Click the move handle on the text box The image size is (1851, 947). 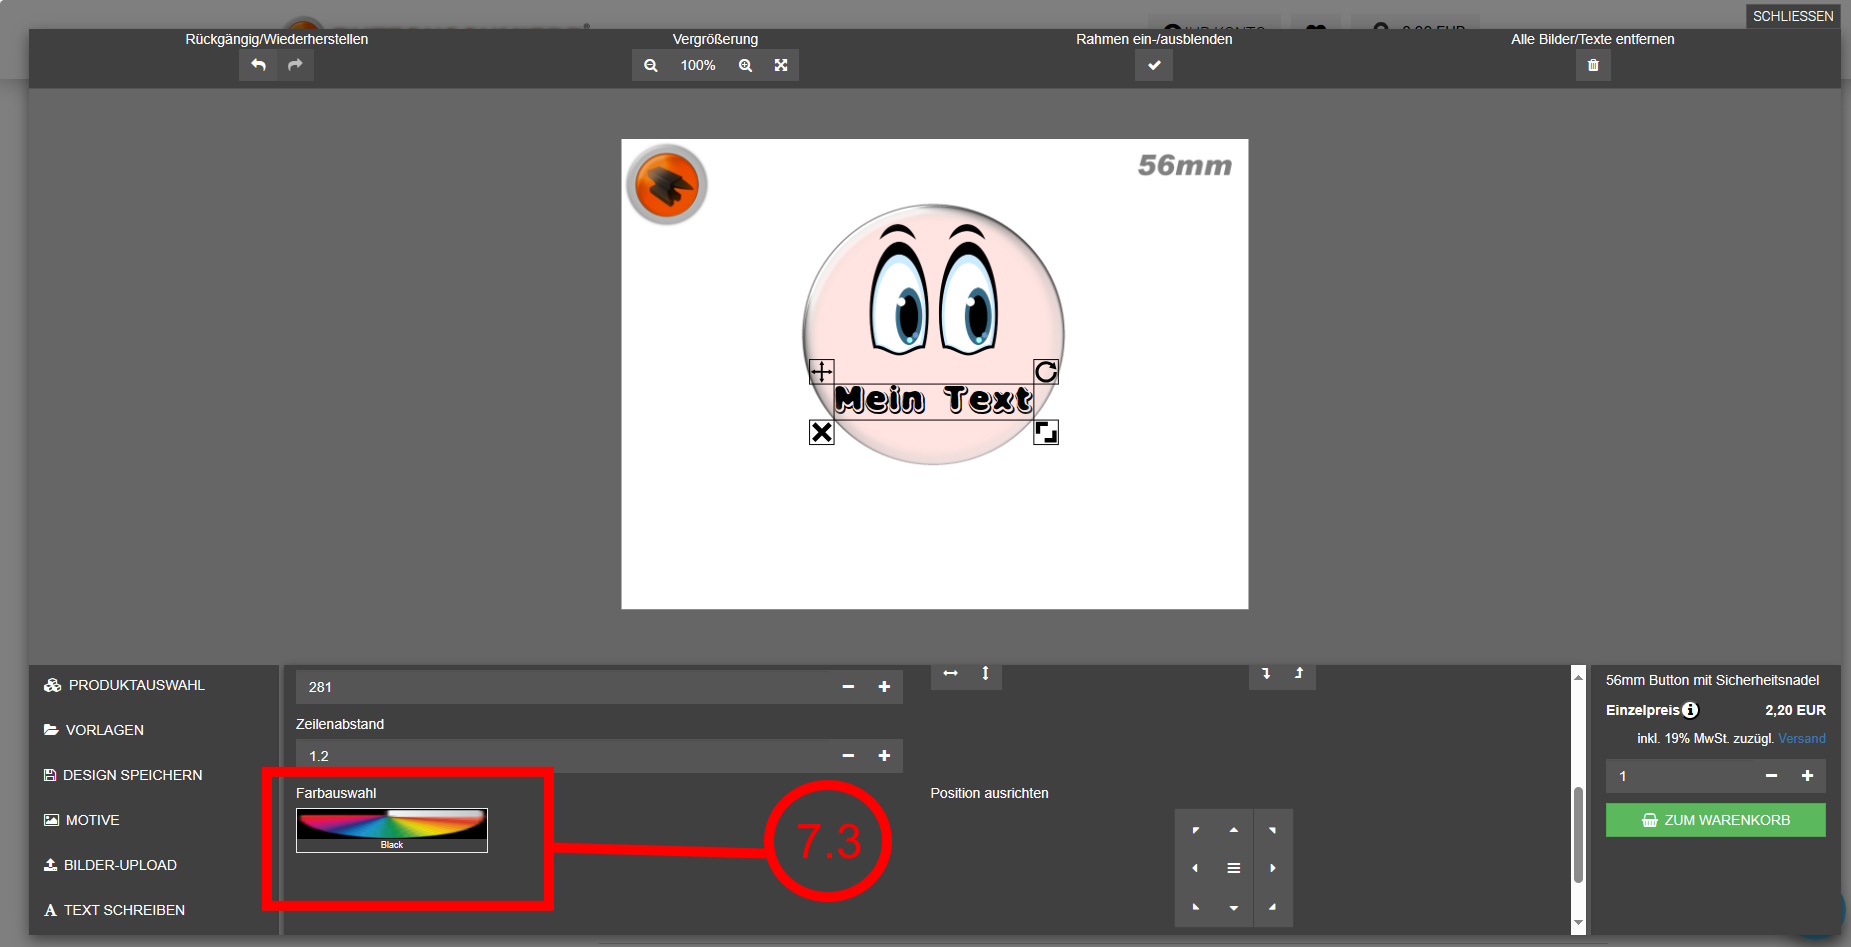coord(821,372)
